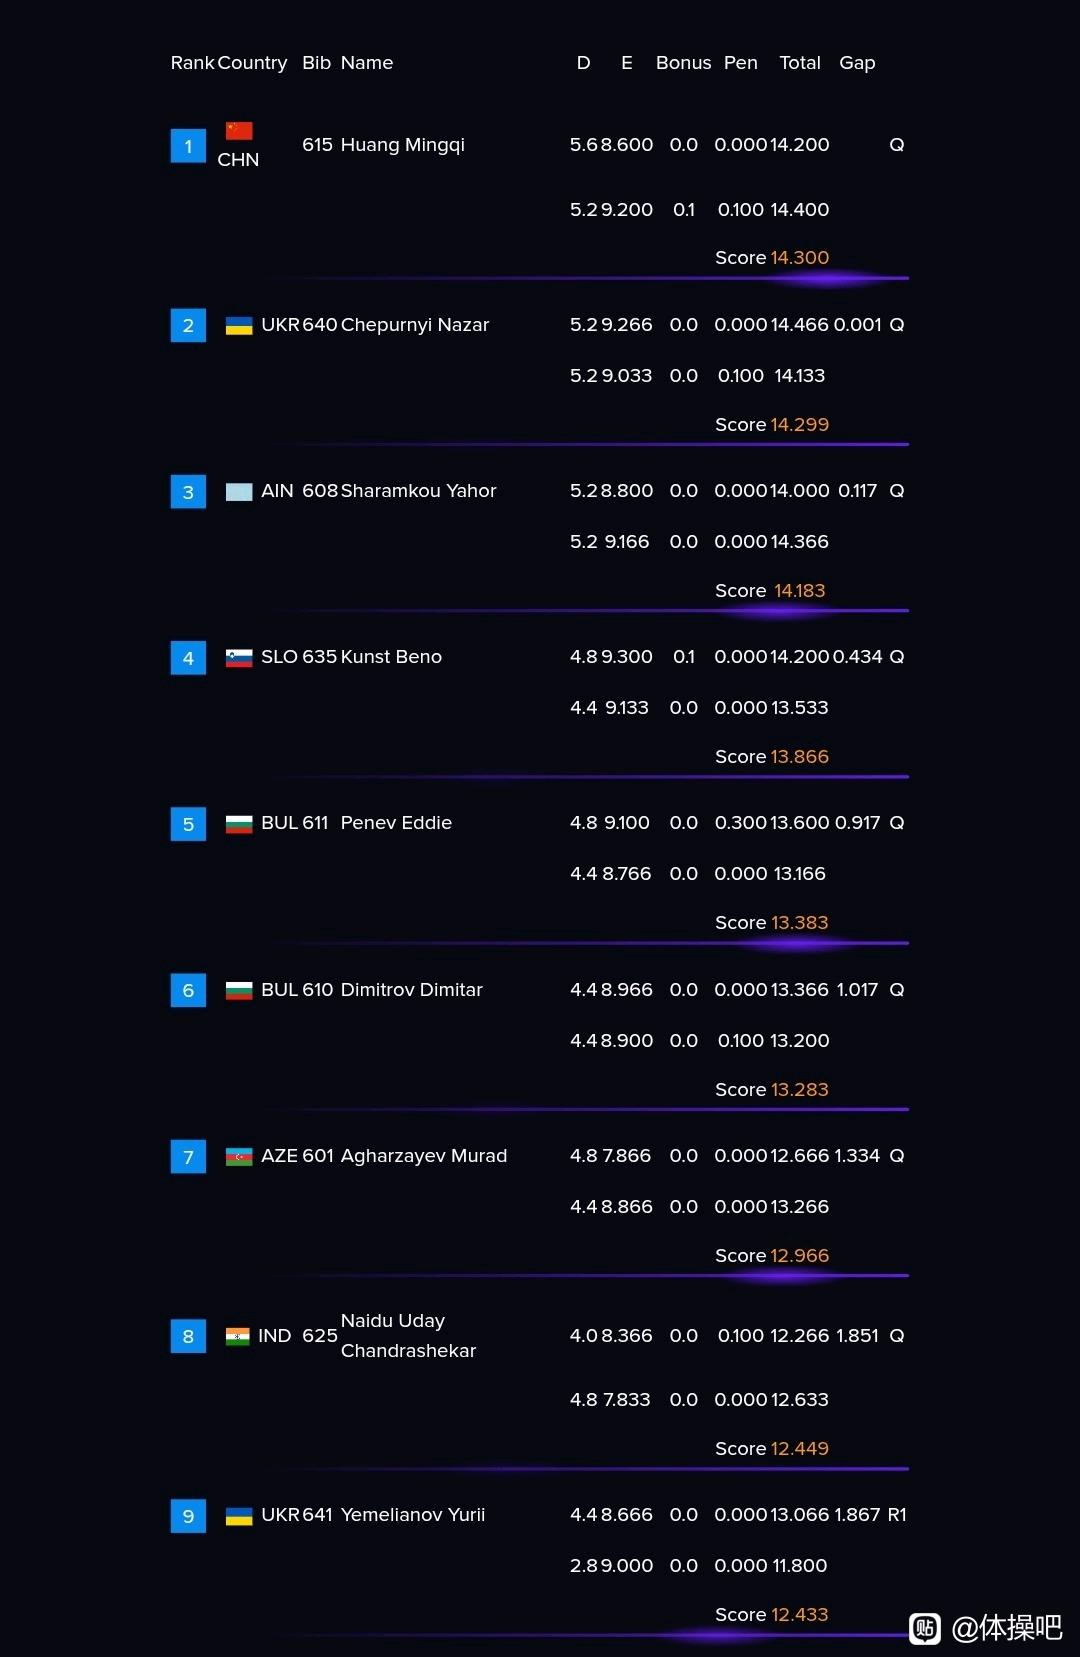Click the light blue AIN flag icon
The image size is (1080, 1657).
239,491
